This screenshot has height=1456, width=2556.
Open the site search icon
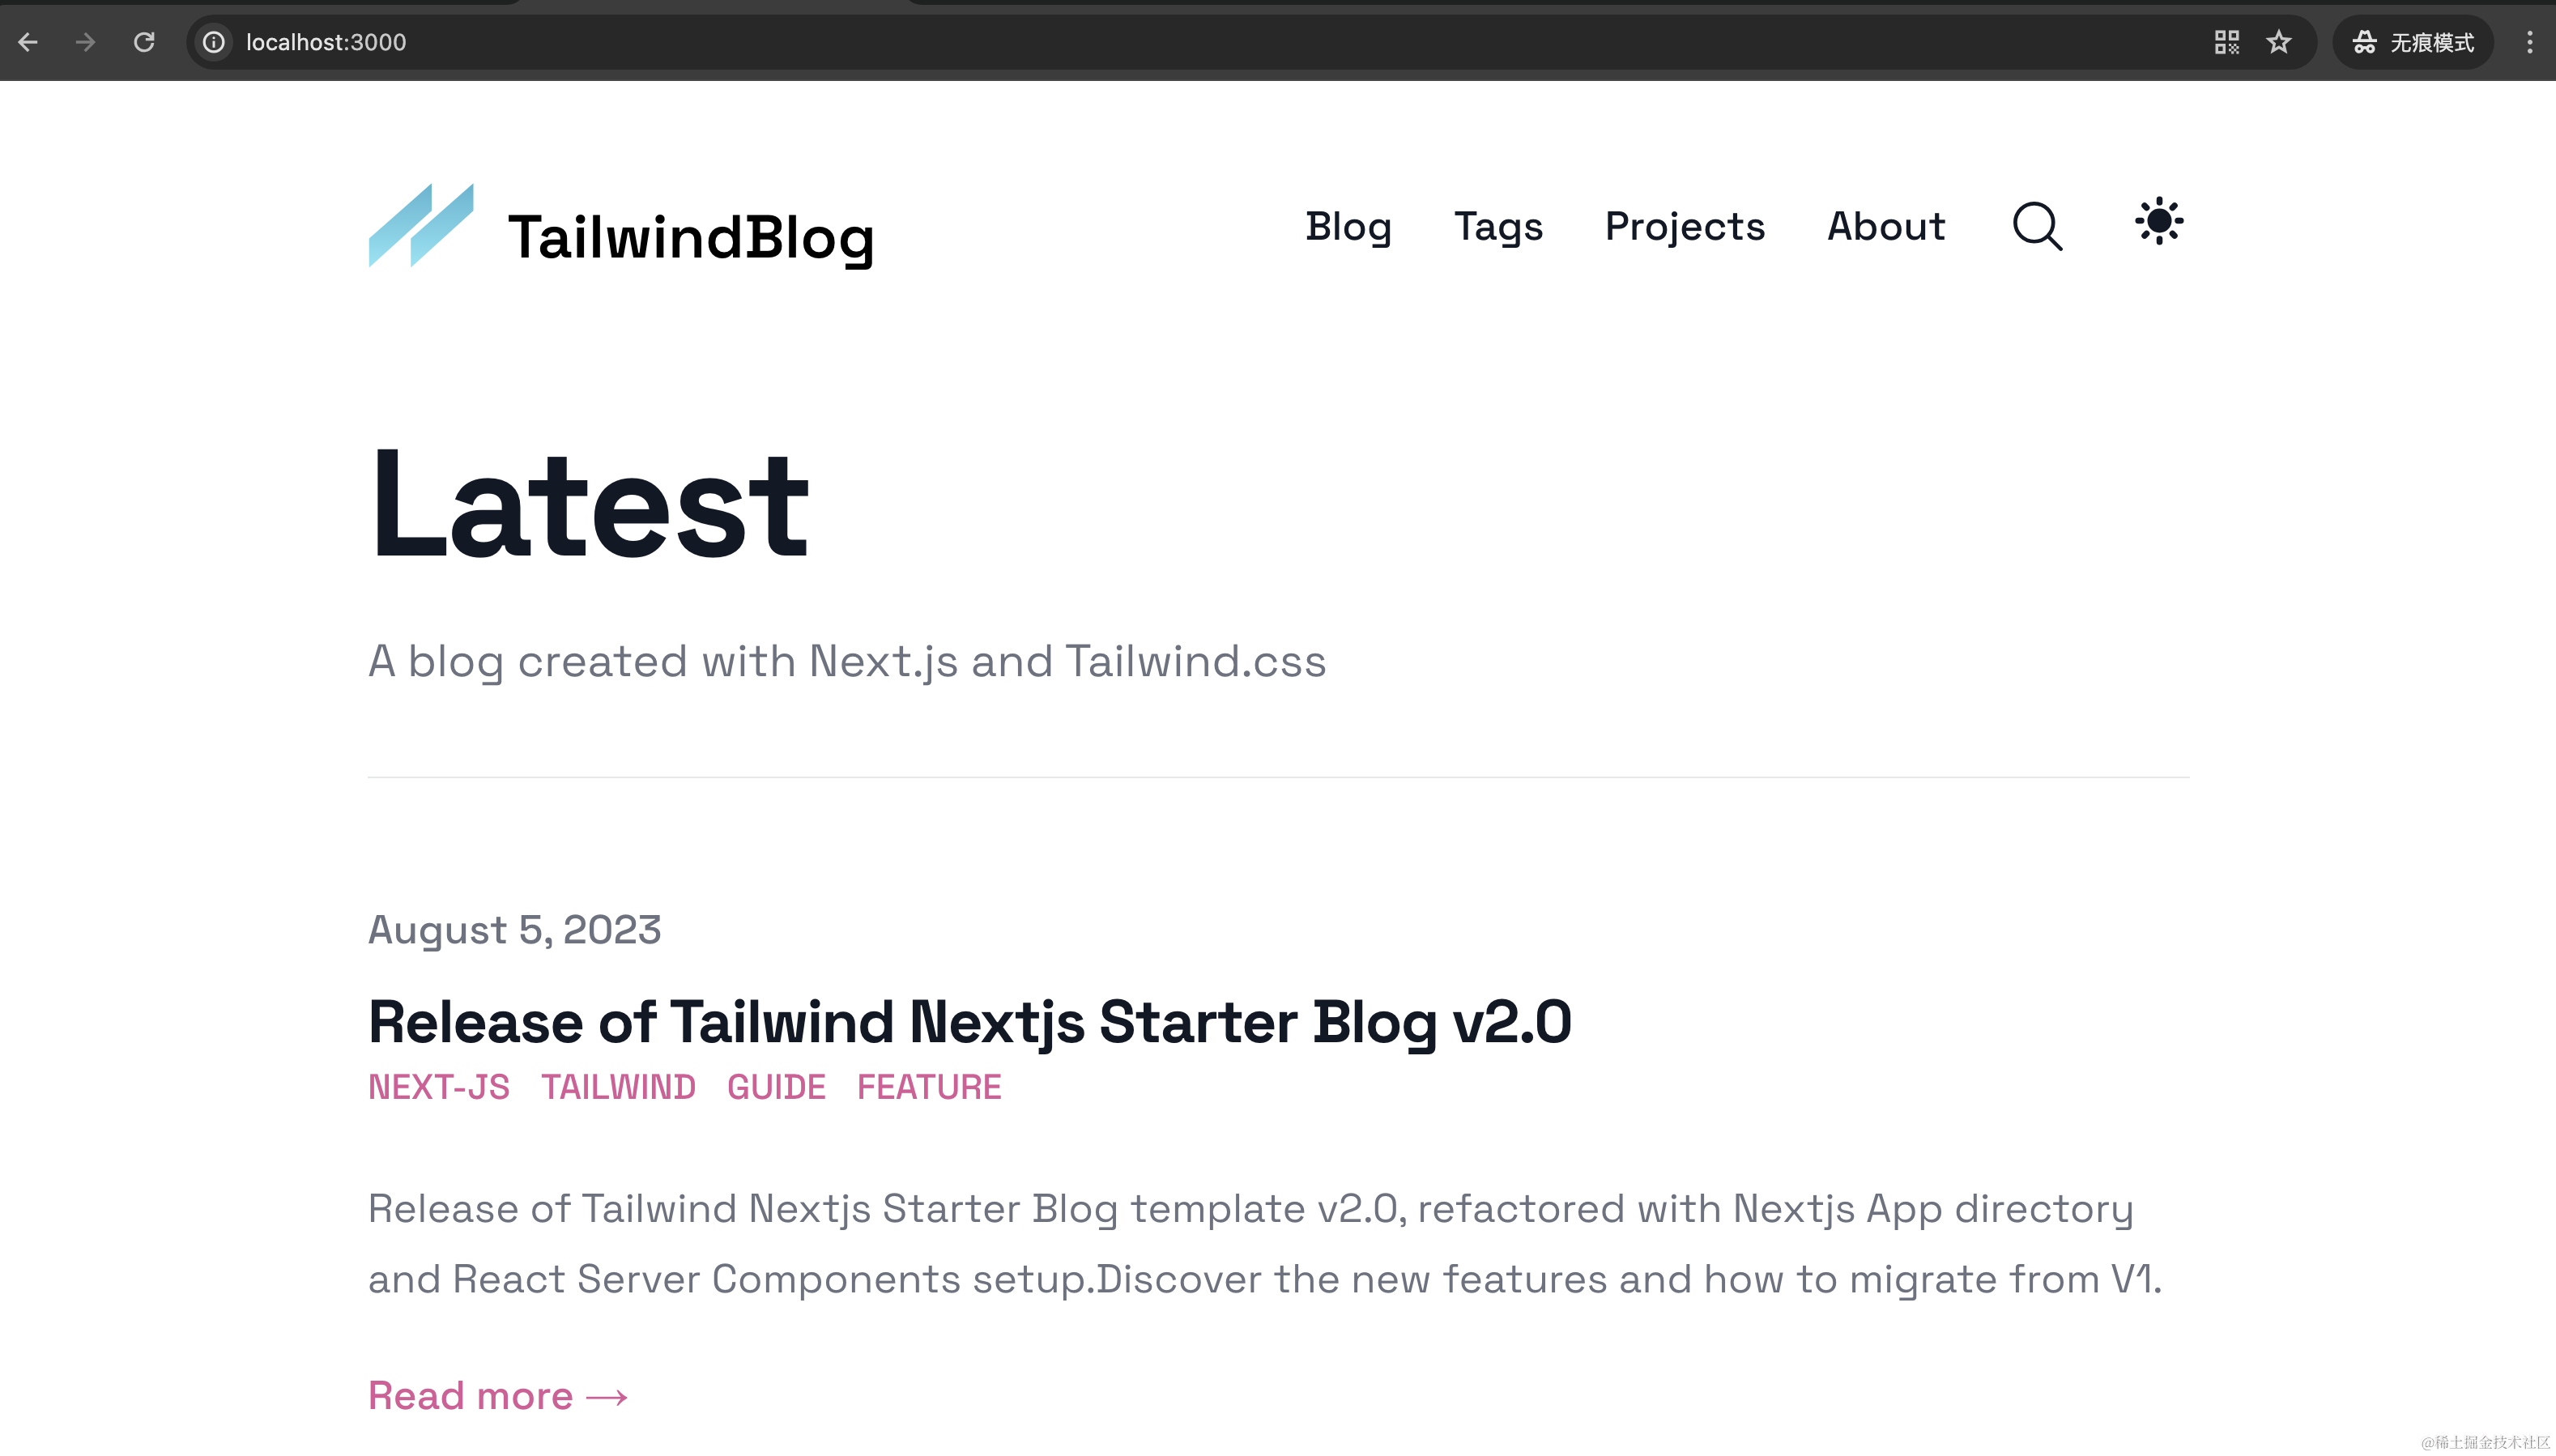2037,226
